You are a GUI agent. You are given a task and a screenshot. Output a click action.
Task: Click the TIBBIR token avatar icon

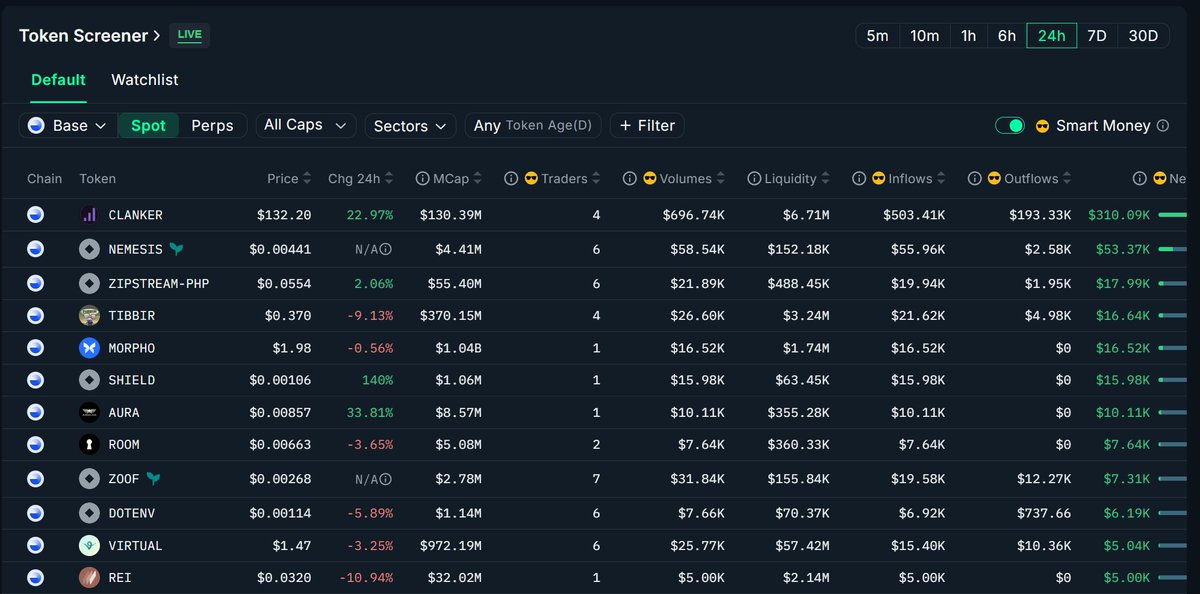point(89,315)
